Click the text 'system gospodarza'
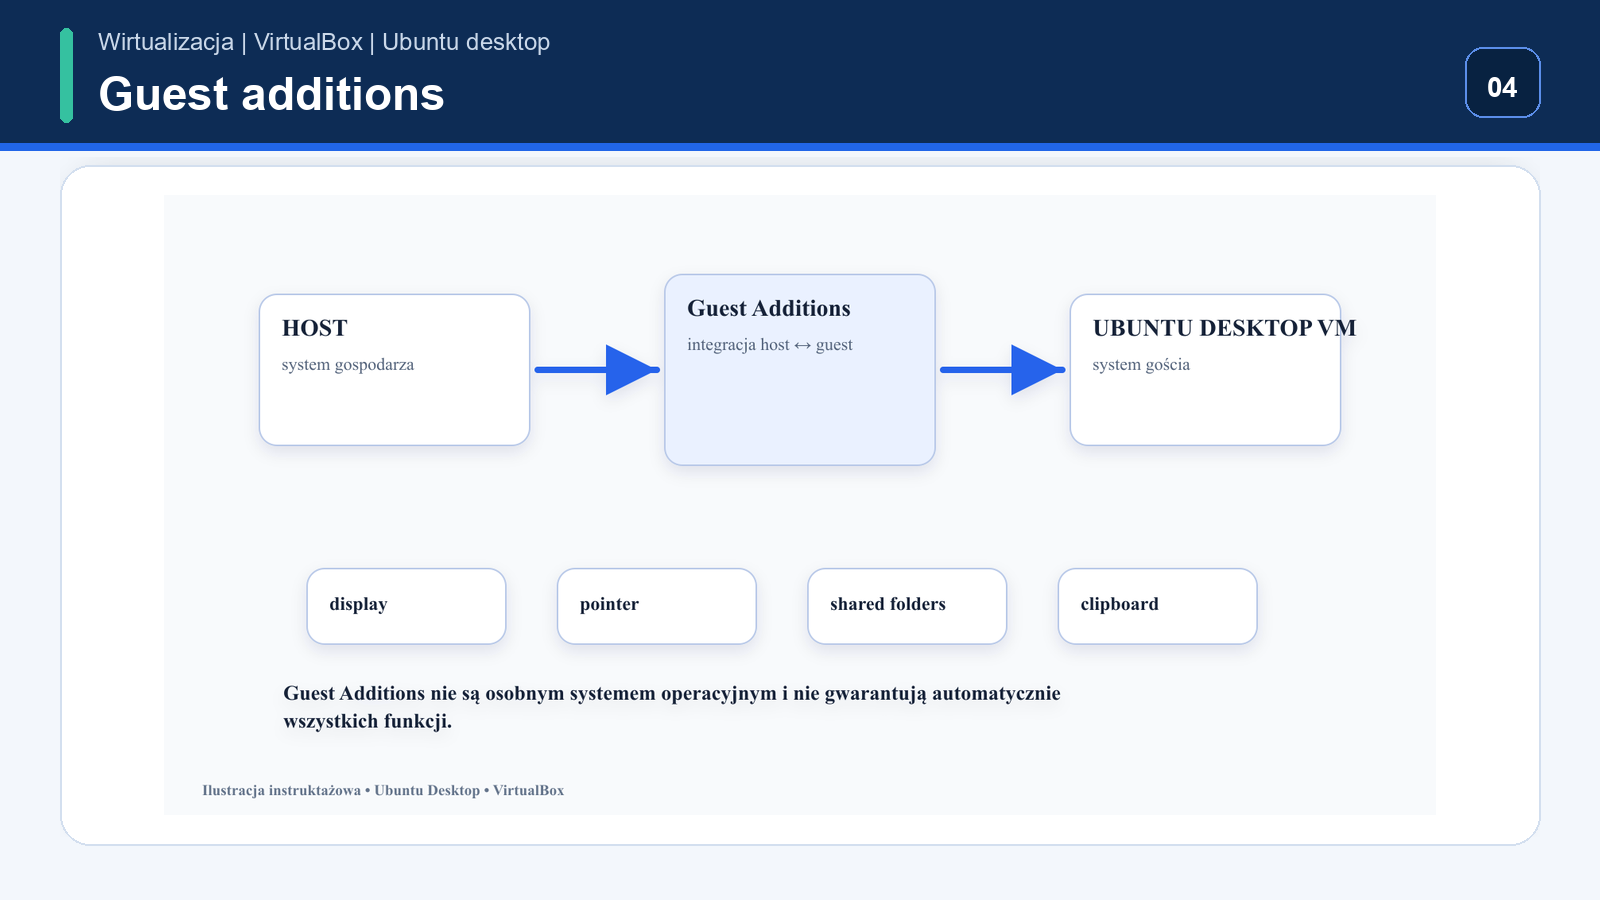This screenshot has width=1600, height=900. (348, 365)
